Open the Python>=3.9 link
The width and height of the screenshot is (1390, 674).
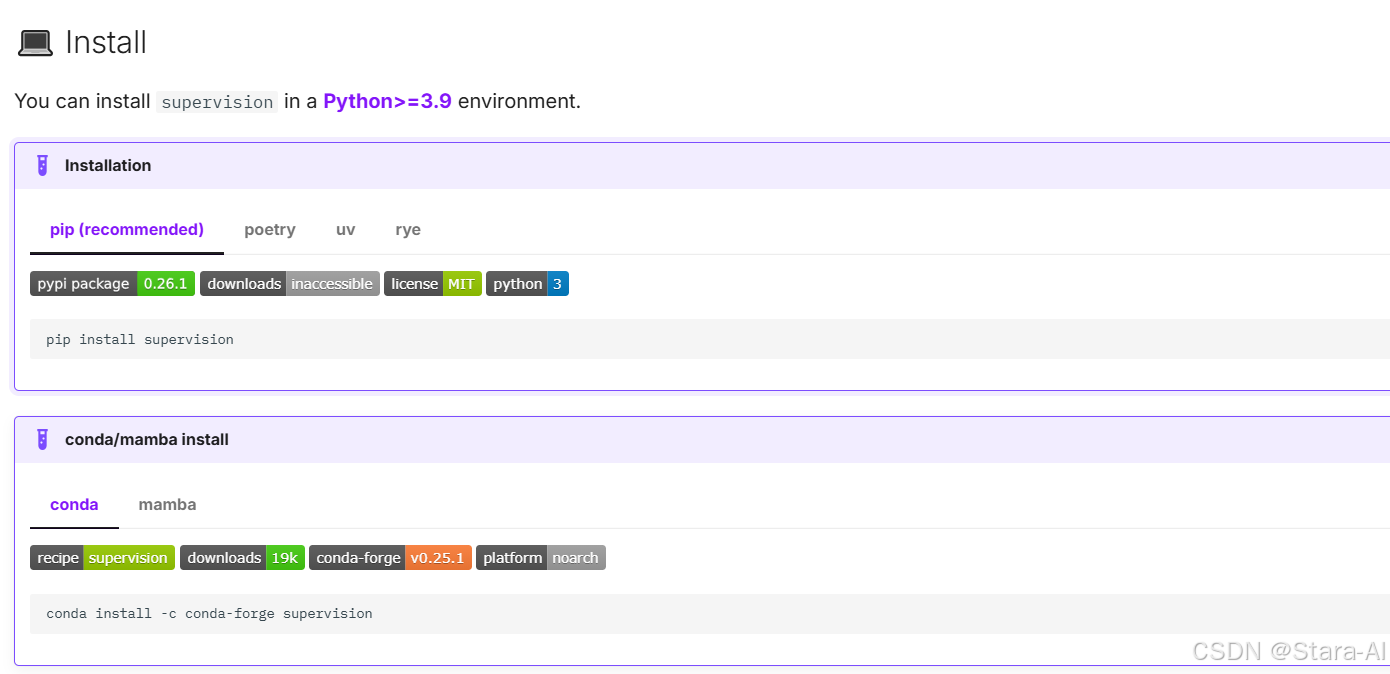388,101
